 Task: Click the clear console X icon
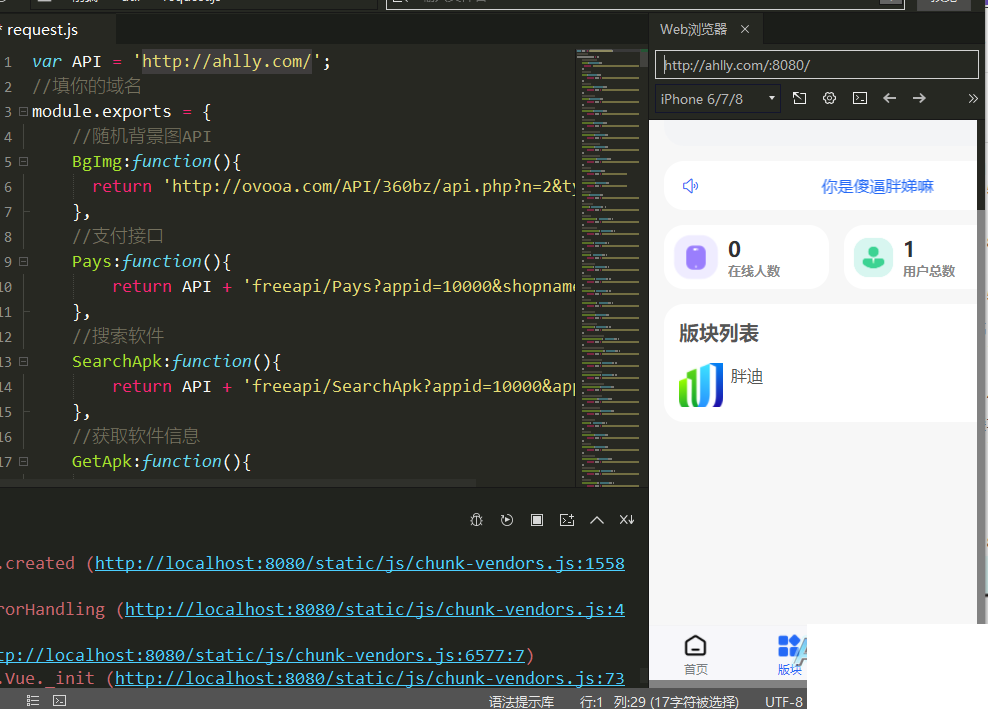pyautogui.click(x=627, y=520)
